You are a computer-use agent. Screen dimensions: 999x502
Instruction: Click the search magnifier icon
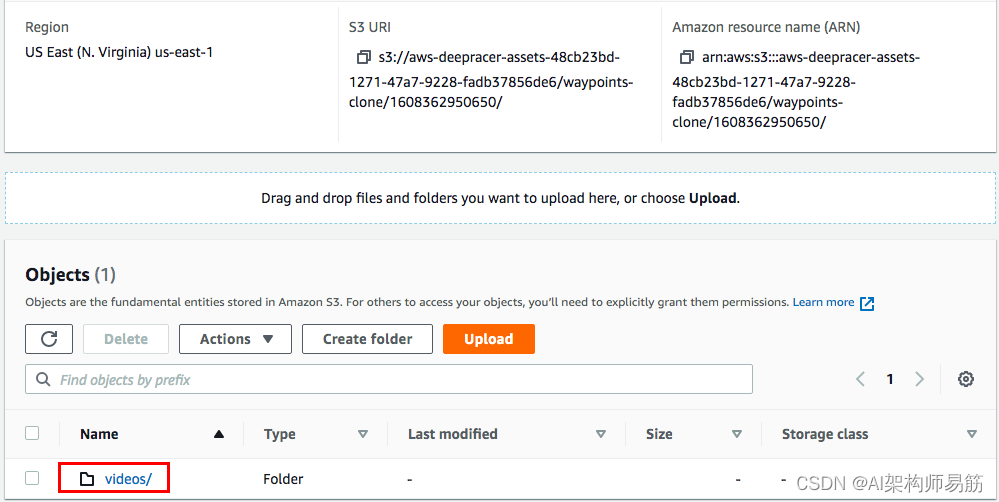(43, 380)
